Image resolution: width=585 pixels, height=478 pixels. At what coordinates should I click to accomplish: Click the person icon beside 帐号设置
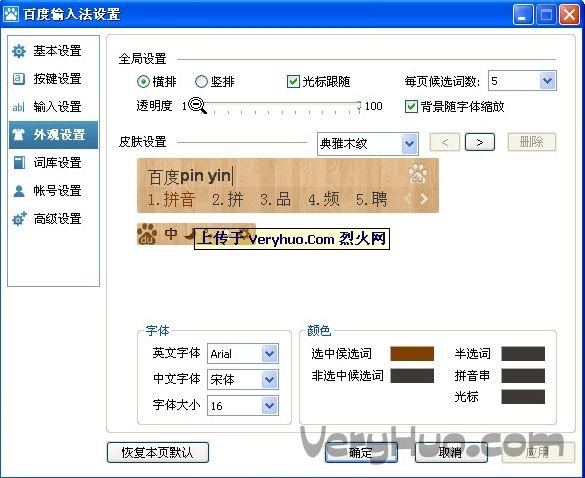pyautogui.click(x=19, y=191)
